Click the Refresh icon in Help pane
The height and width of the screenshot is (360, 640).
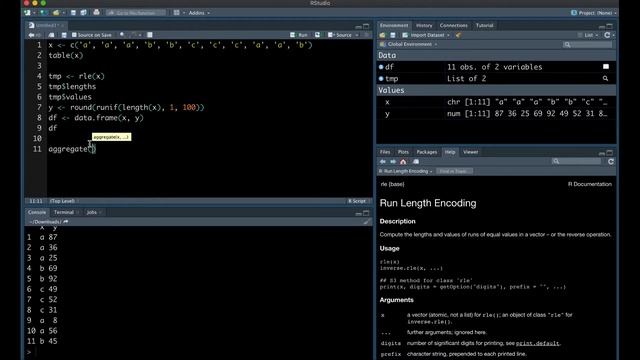pos(611,162)
